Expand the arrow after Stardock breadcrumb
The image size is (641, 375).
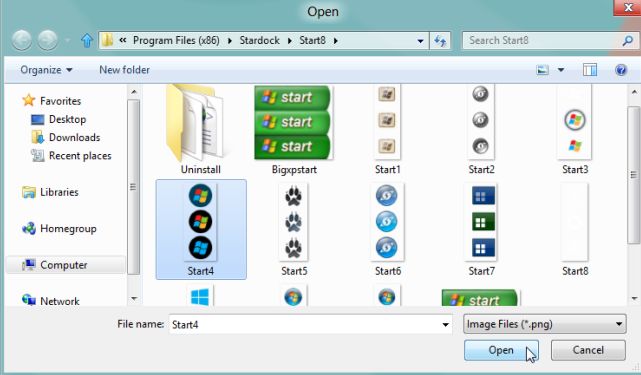point(289,40)
